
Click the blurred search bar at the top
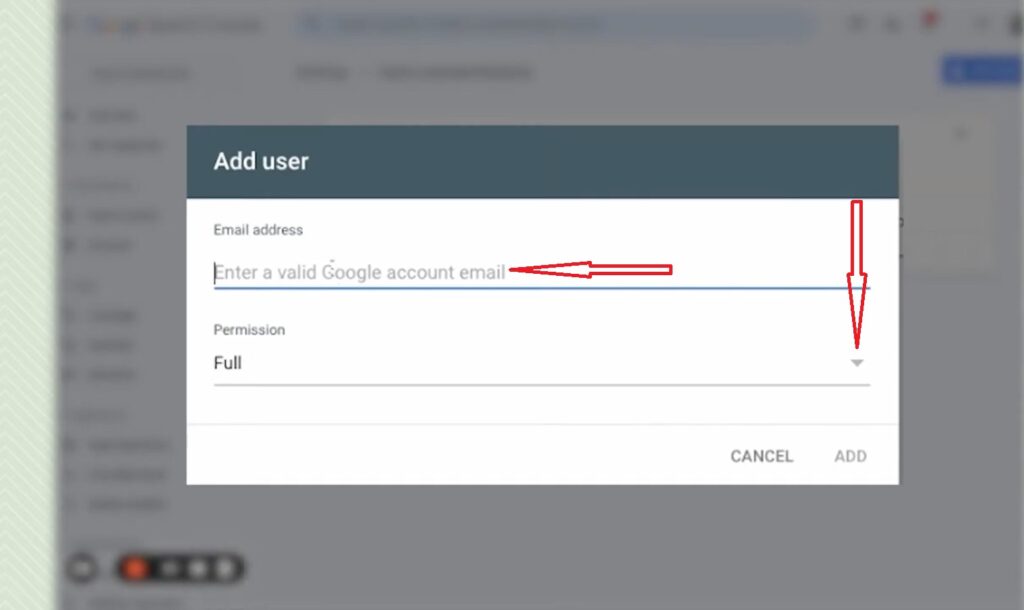(x=554, y=25)
